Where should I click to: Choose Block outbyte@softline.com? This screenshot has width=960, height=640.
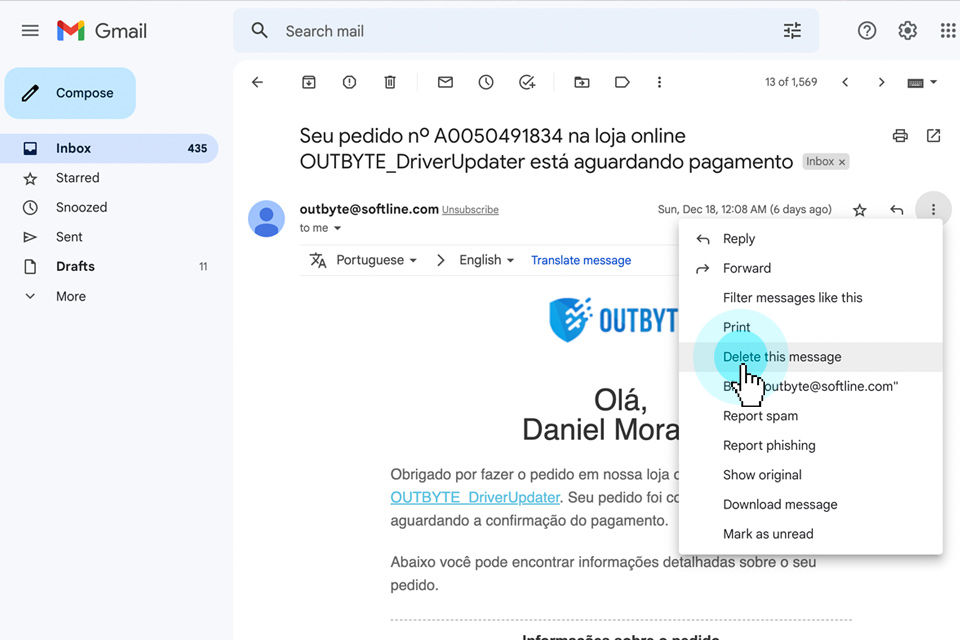(x=810, y=386)
